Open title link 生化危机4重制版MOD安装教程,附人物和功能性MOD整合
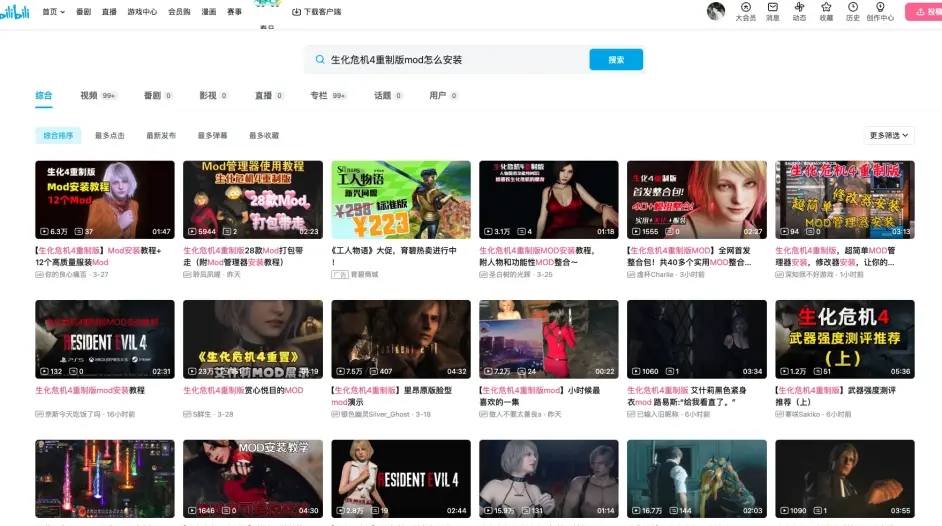 coord(538,256)
